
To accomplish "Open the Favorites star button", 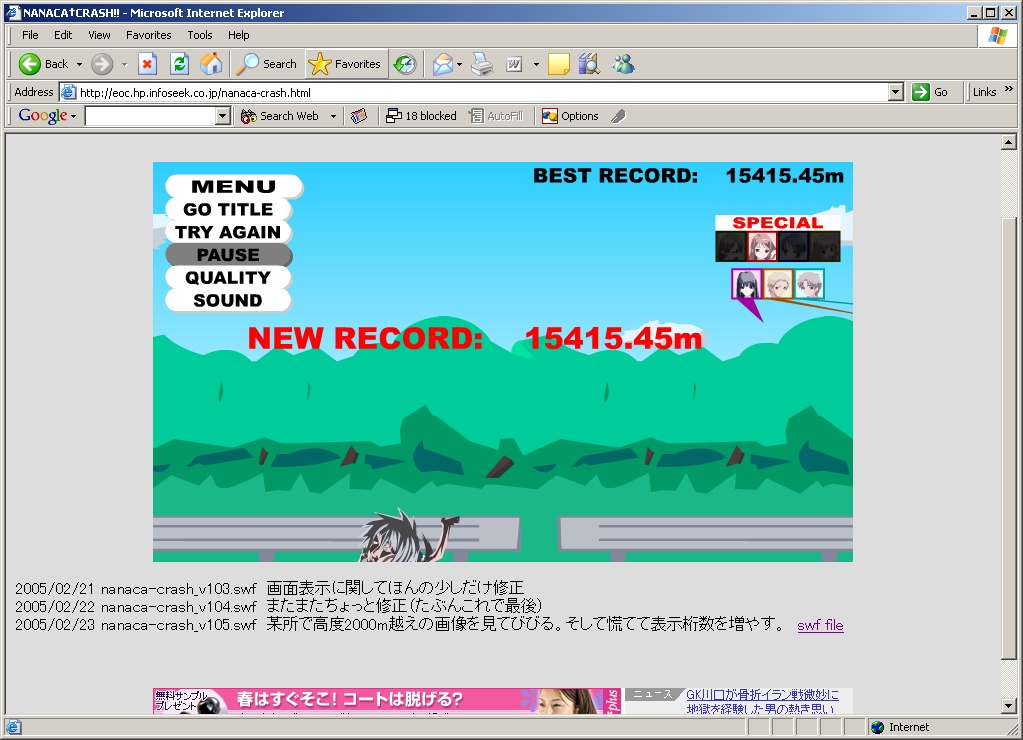I will (345, 64).
